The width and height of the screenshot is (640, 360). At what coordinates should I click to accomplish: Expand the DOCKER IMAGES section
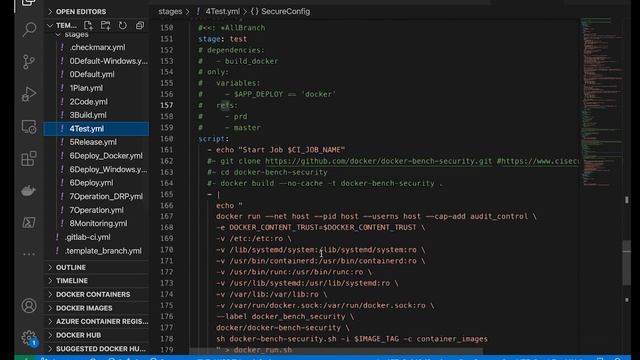[x=96, y=308]
